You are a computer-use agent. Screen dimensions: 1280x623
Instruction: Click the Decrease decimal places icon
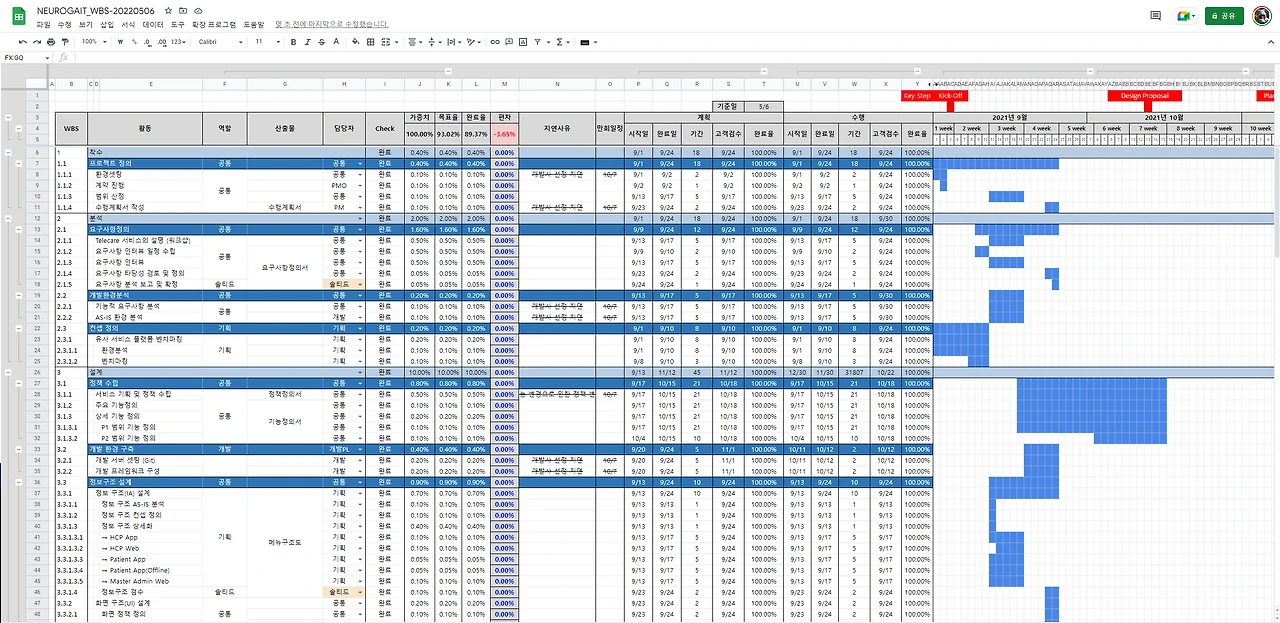(147, 42)
